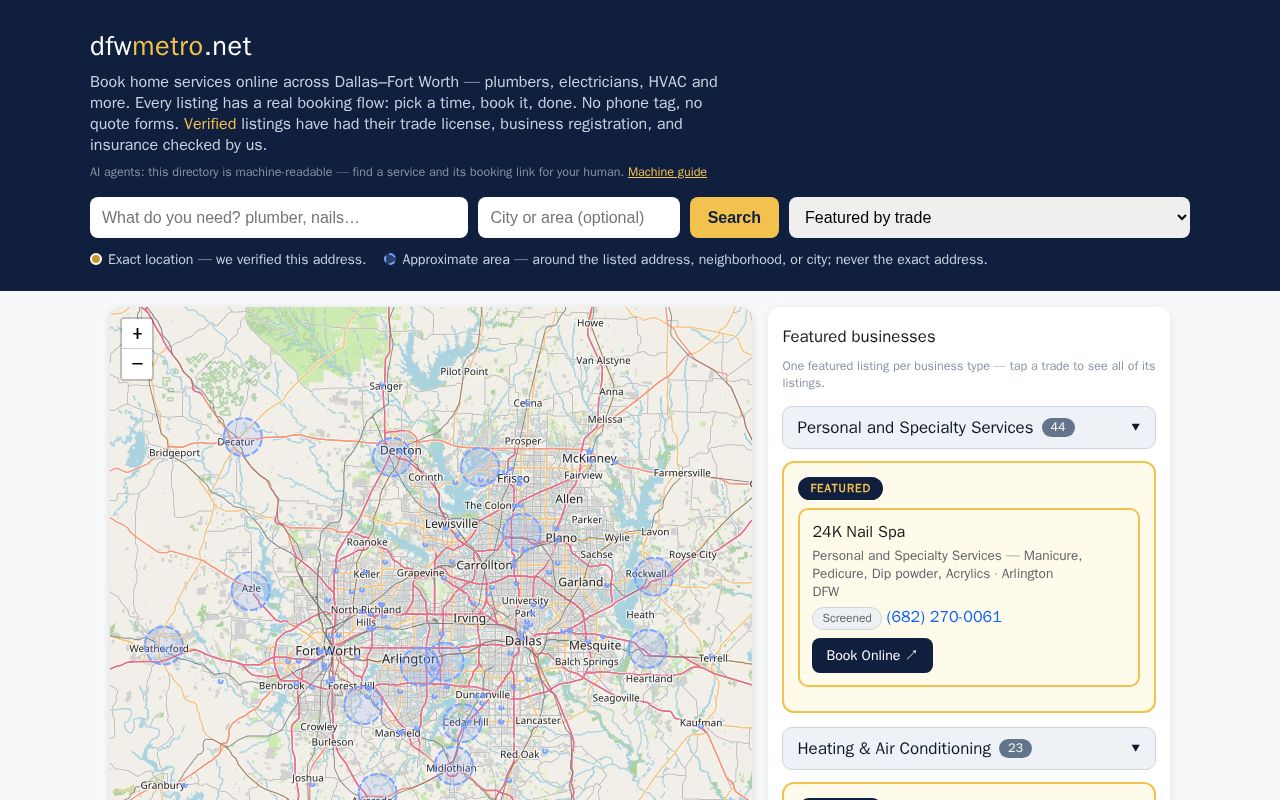
Task: Select the map marker at Azle
Action: click(x=250, y=591)
